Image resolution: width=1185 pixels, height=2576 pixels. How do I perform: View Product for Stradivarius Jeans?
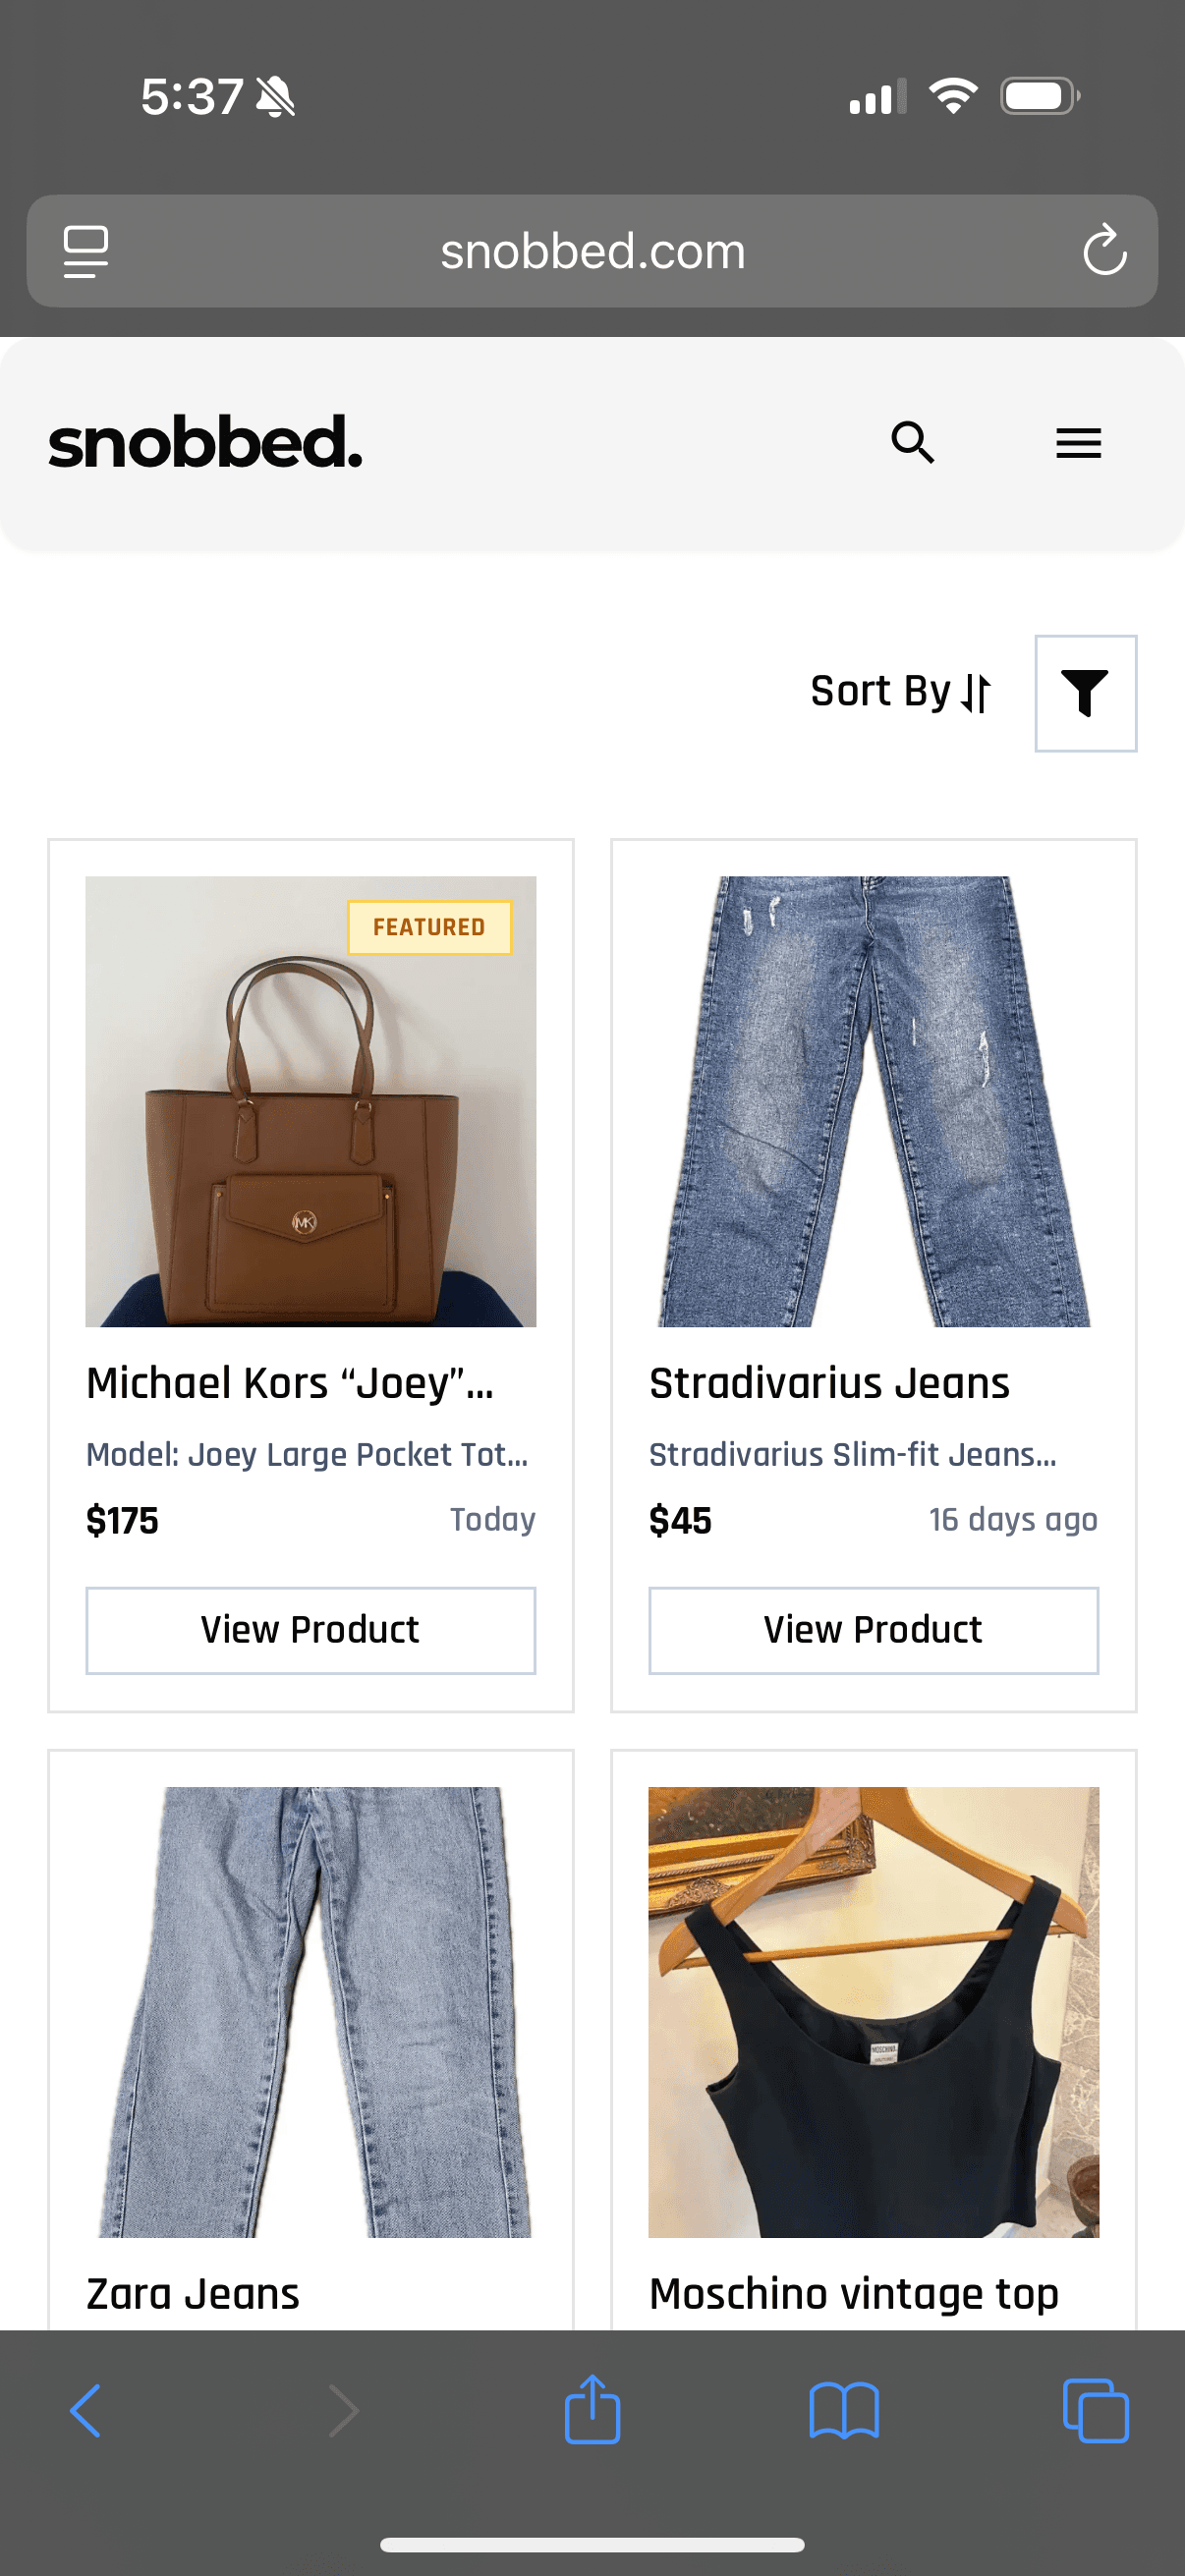pyautogui.click(x=873, y=1630)
